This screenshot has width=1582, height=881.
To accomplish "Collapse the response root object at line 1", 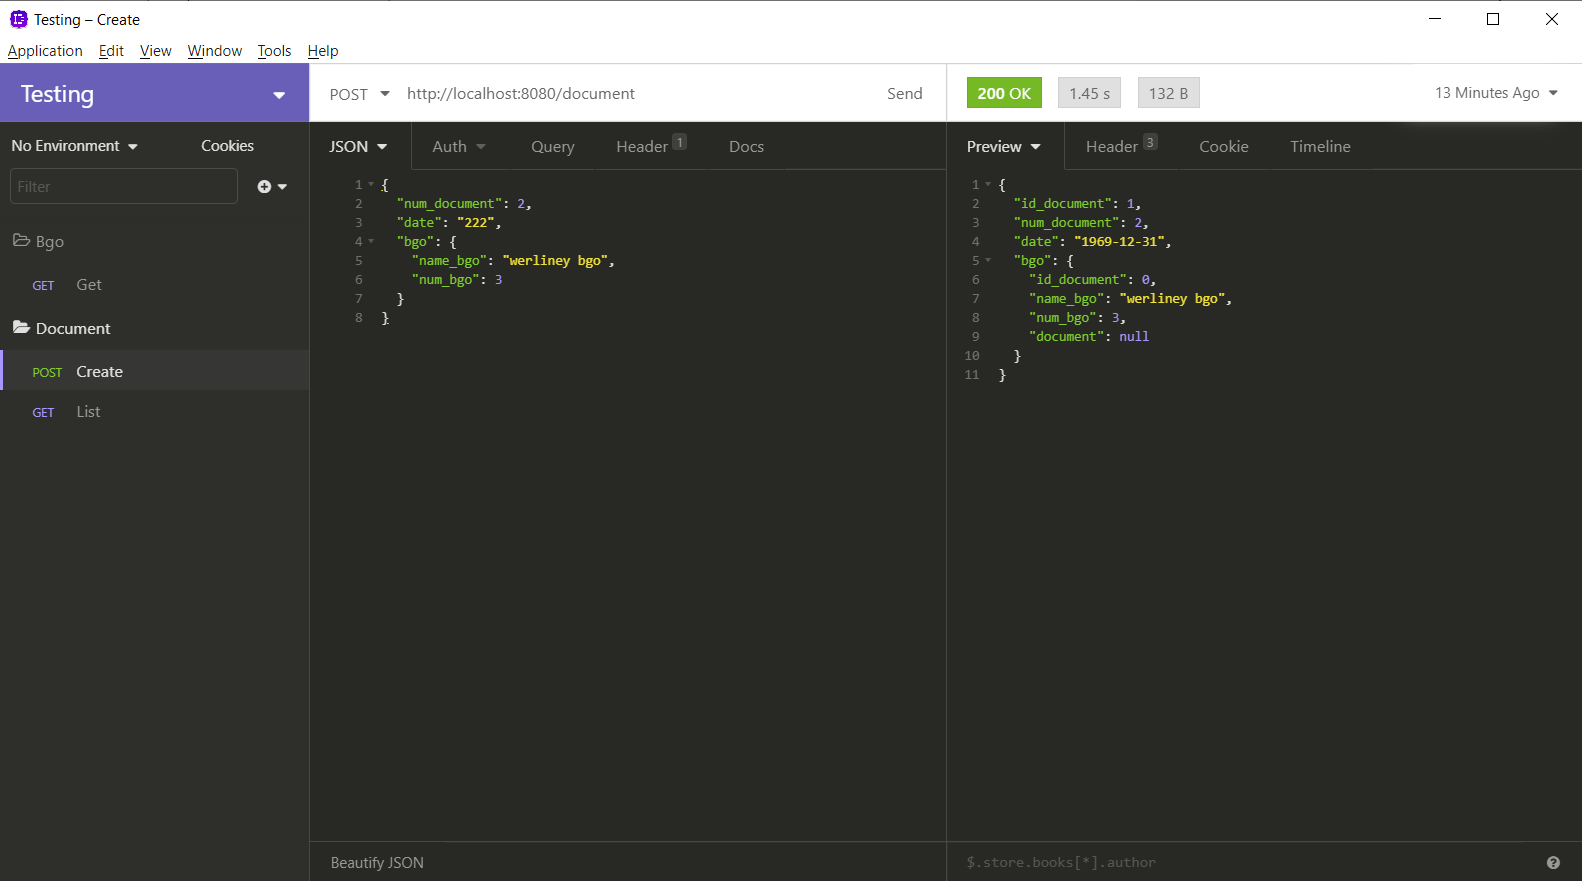I will (x=988, y=185).
